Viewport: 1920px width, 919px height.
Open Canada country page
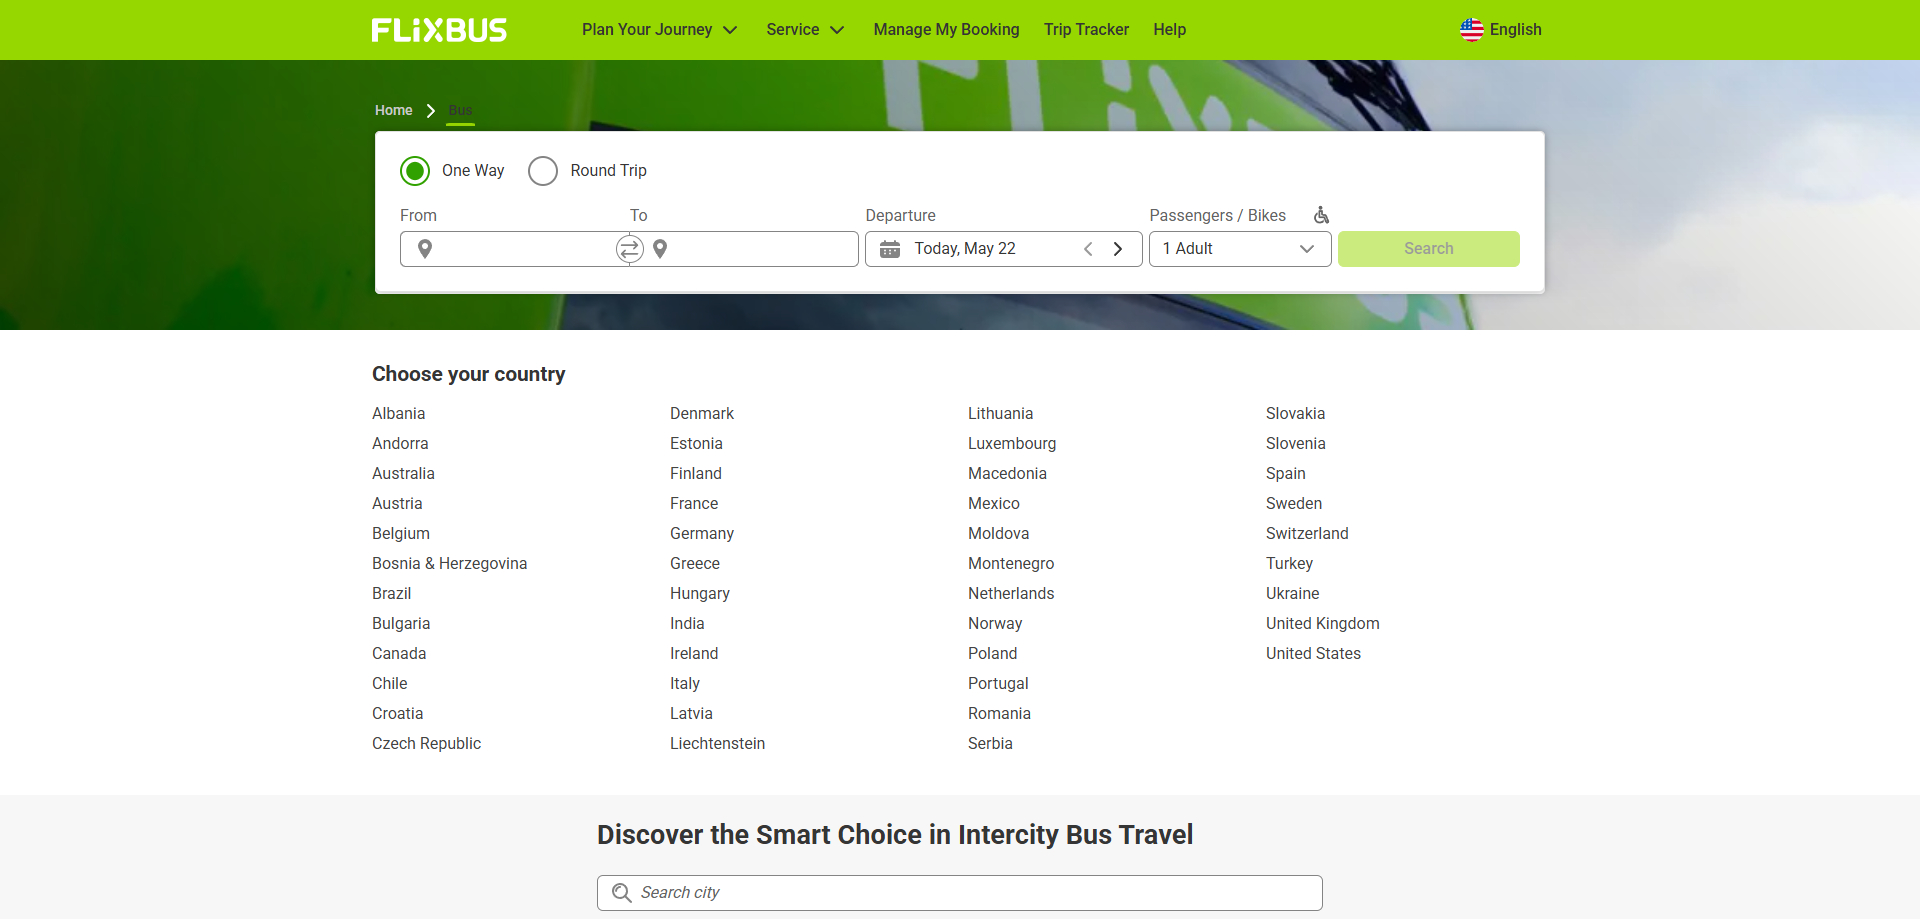point(399,654)
